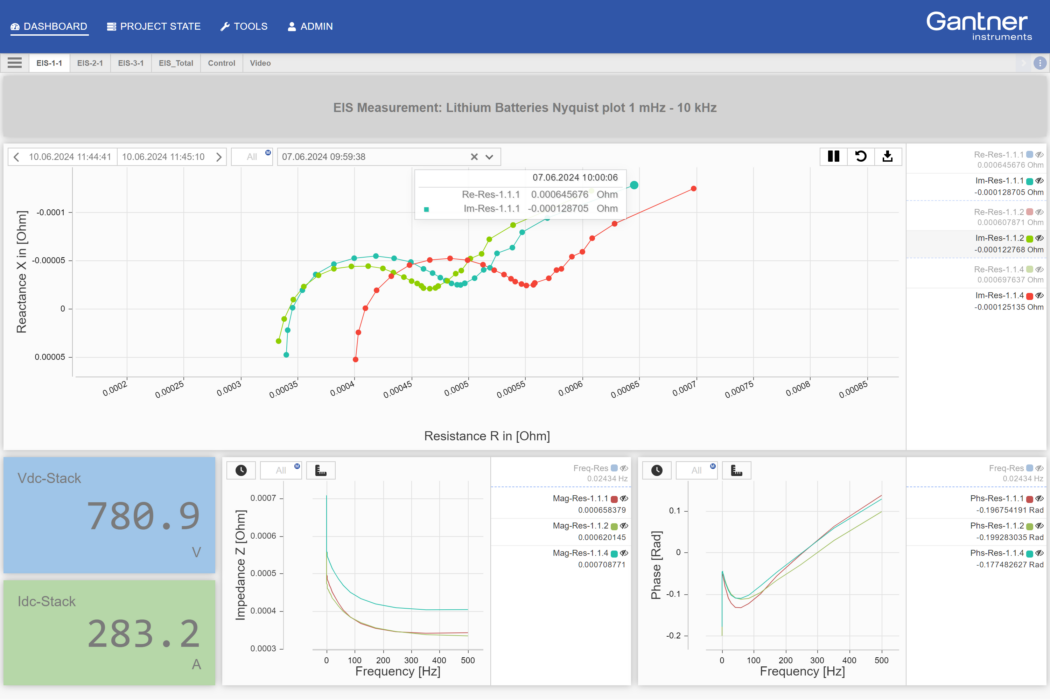The height and width of the screenshot is (700, 1050).
Task: Click the clock icon on Impedance chart
Action: (241, 470)
